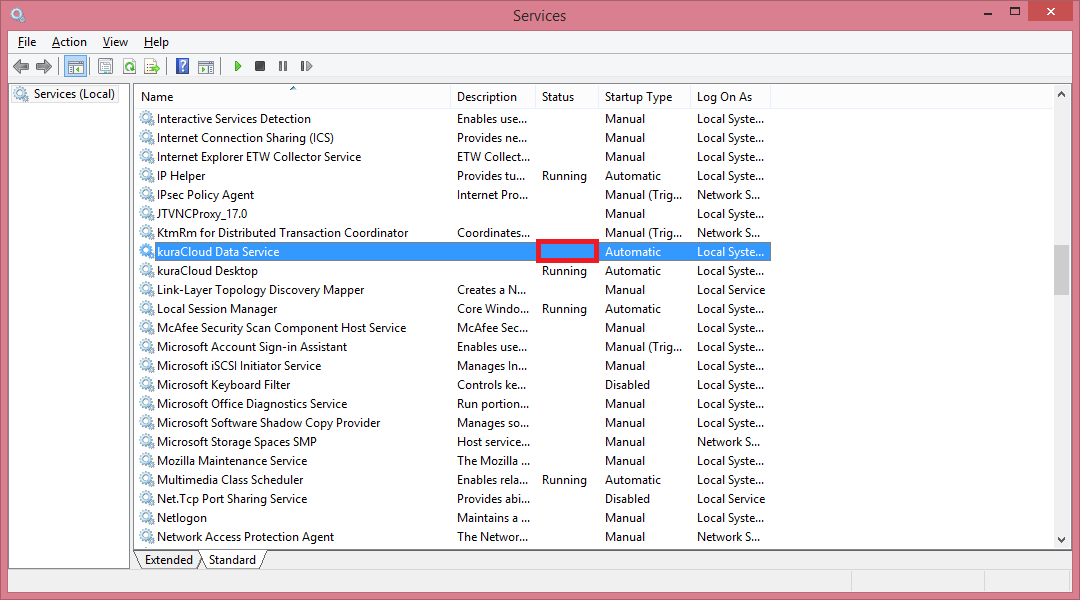1080x600 pixels.
Task: Restart the service using restart icon
Action: click(306, 66)
